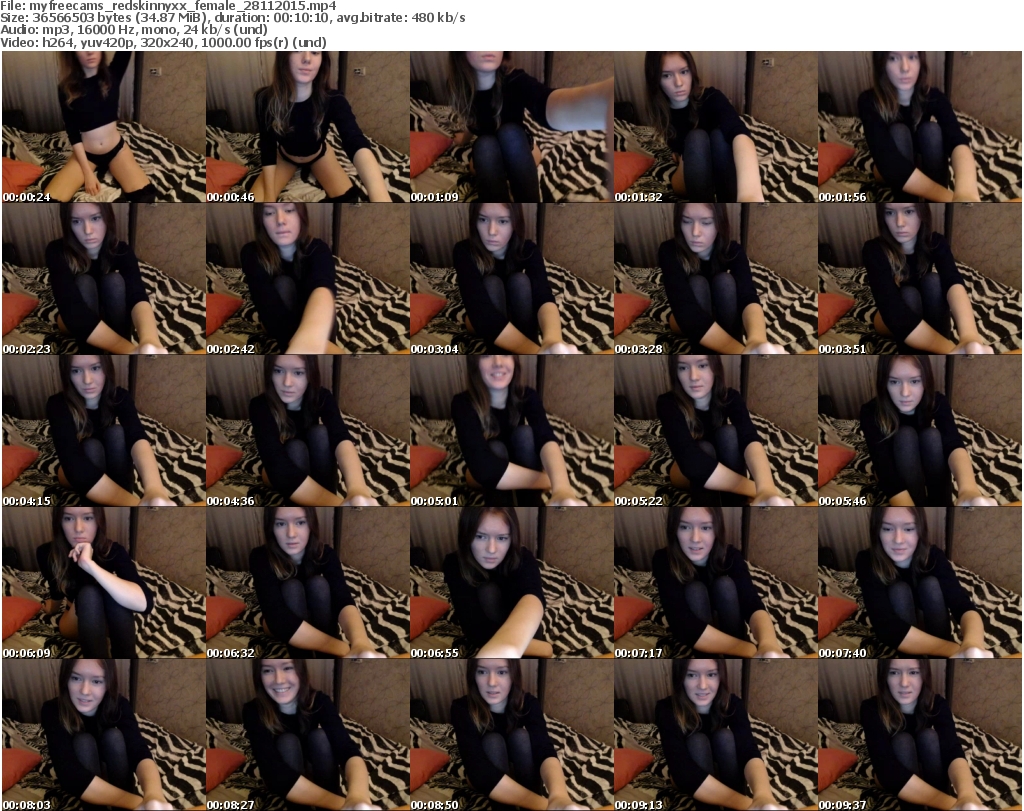Click the thumbnail frame stamped 00:03:04
This screenshot has width=1024, height=811.
click(x=512, y=279)
